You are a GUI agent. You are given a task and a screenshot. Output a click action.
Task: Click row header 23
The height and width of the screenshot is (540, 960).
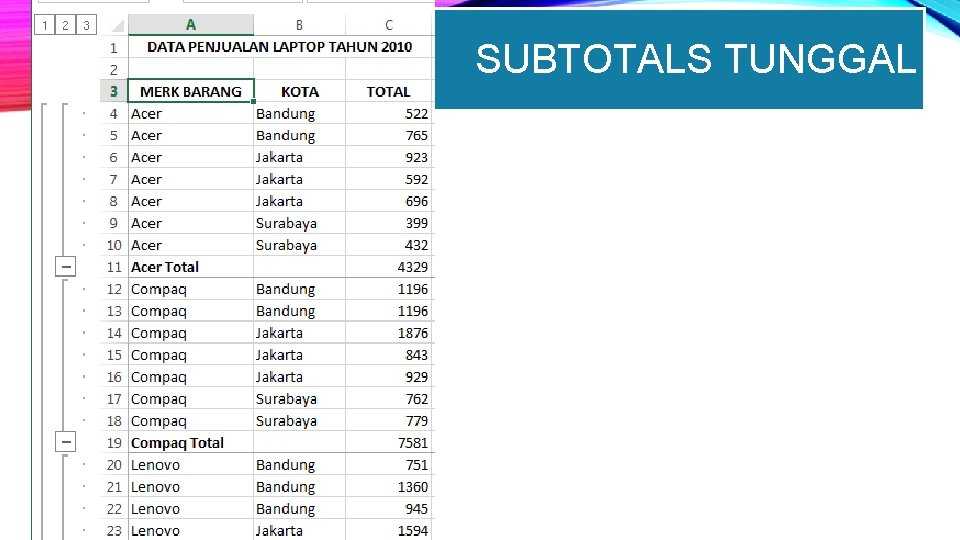[x=114, y=530]
